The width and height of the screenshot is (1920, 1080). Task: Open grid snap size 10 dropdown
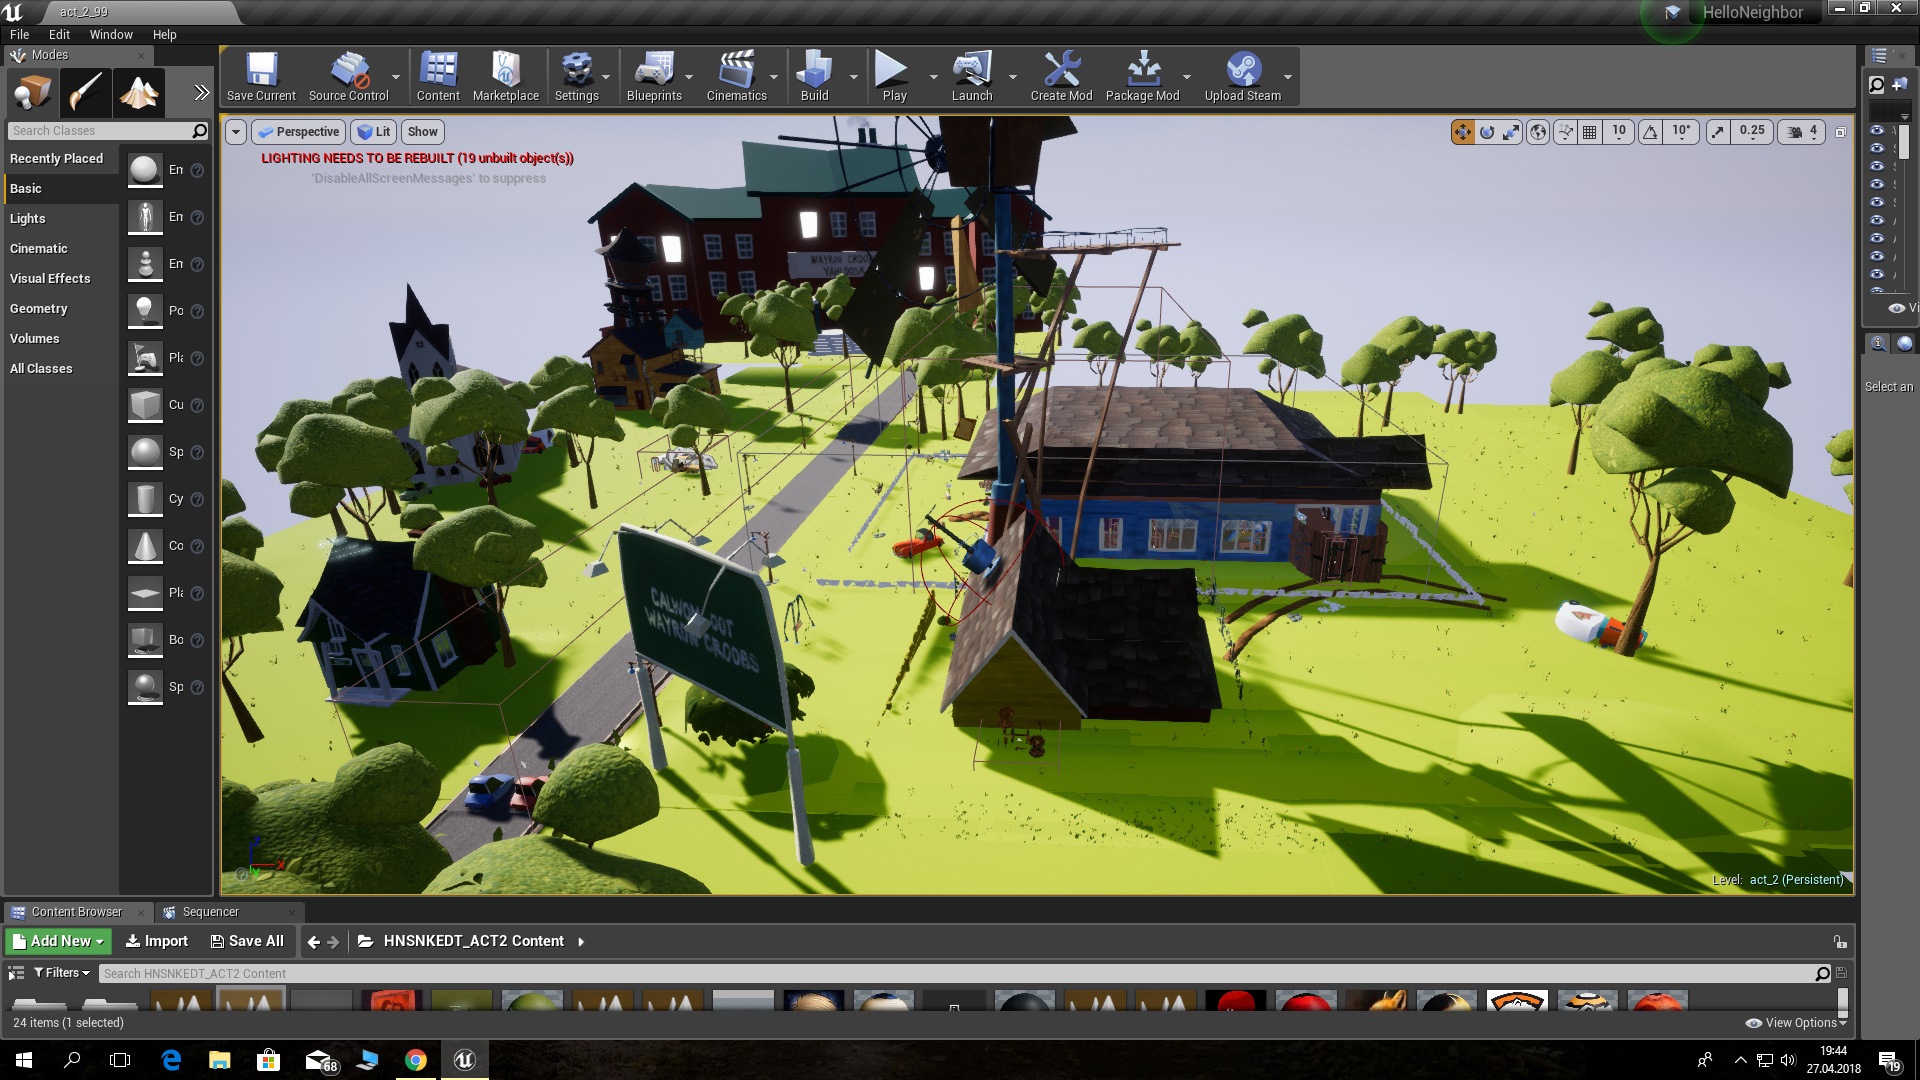[x=1619, y=132]
